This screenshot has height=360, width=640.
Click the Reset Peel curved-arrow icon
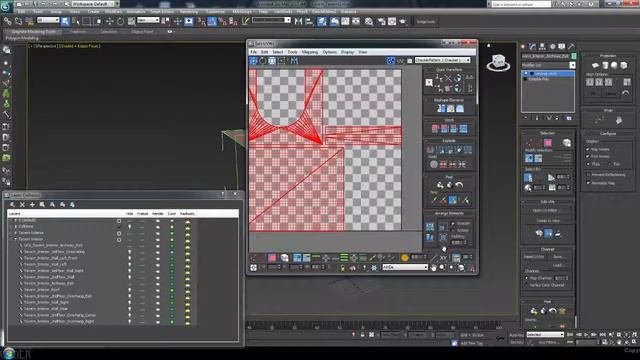[x=459, y=185]
